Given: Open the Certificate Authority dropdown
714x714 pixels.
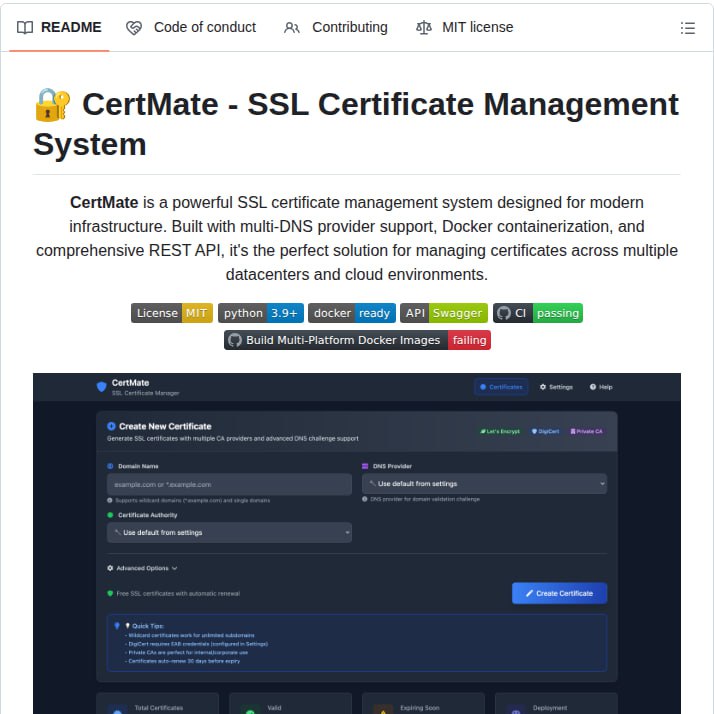Looking at the screenshot, I should click(229, 532).
